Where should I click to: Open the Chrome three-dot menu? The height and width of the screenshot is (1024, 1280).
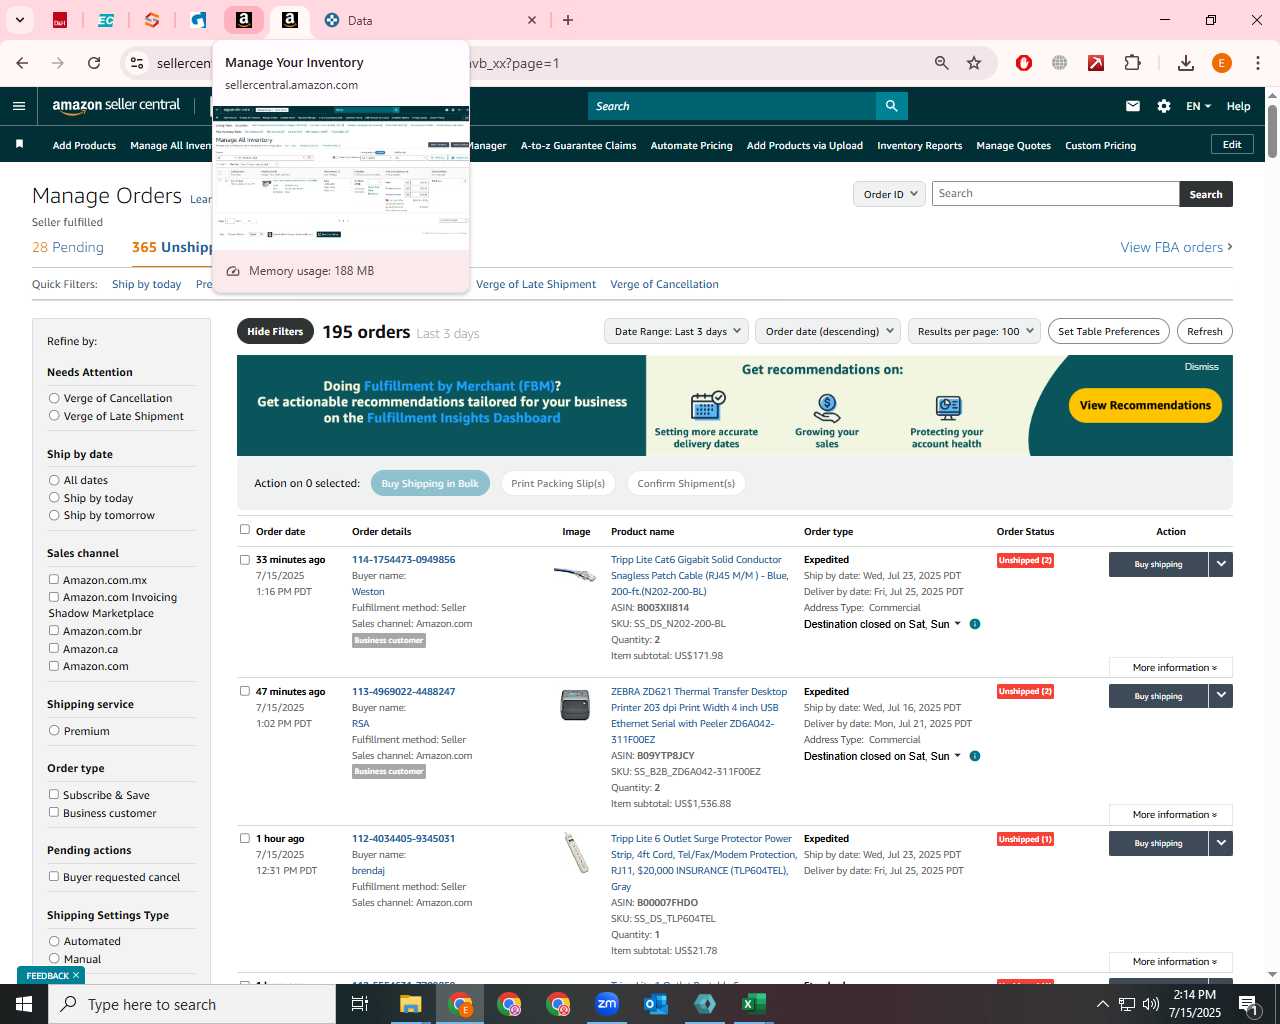(1258, 63)
